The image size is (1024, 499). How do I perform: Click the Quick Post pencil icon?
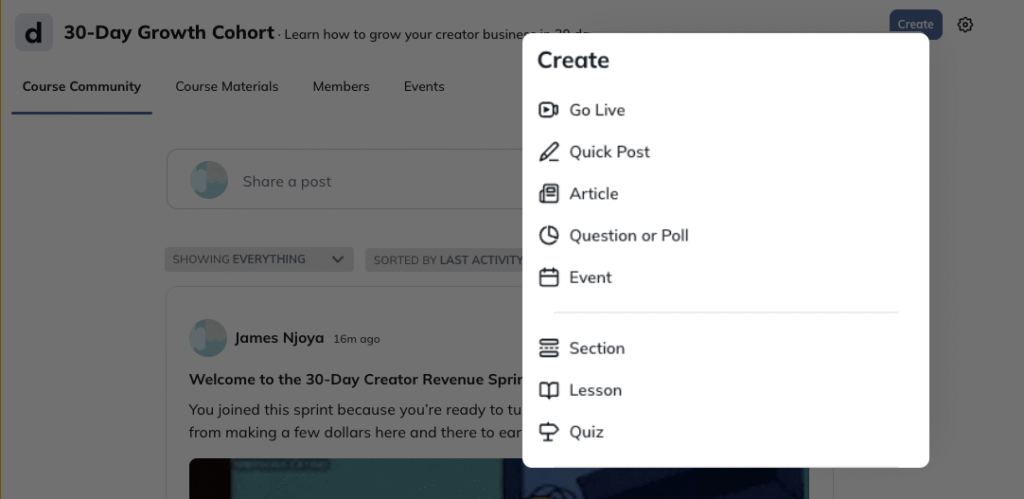coord(548,152)
